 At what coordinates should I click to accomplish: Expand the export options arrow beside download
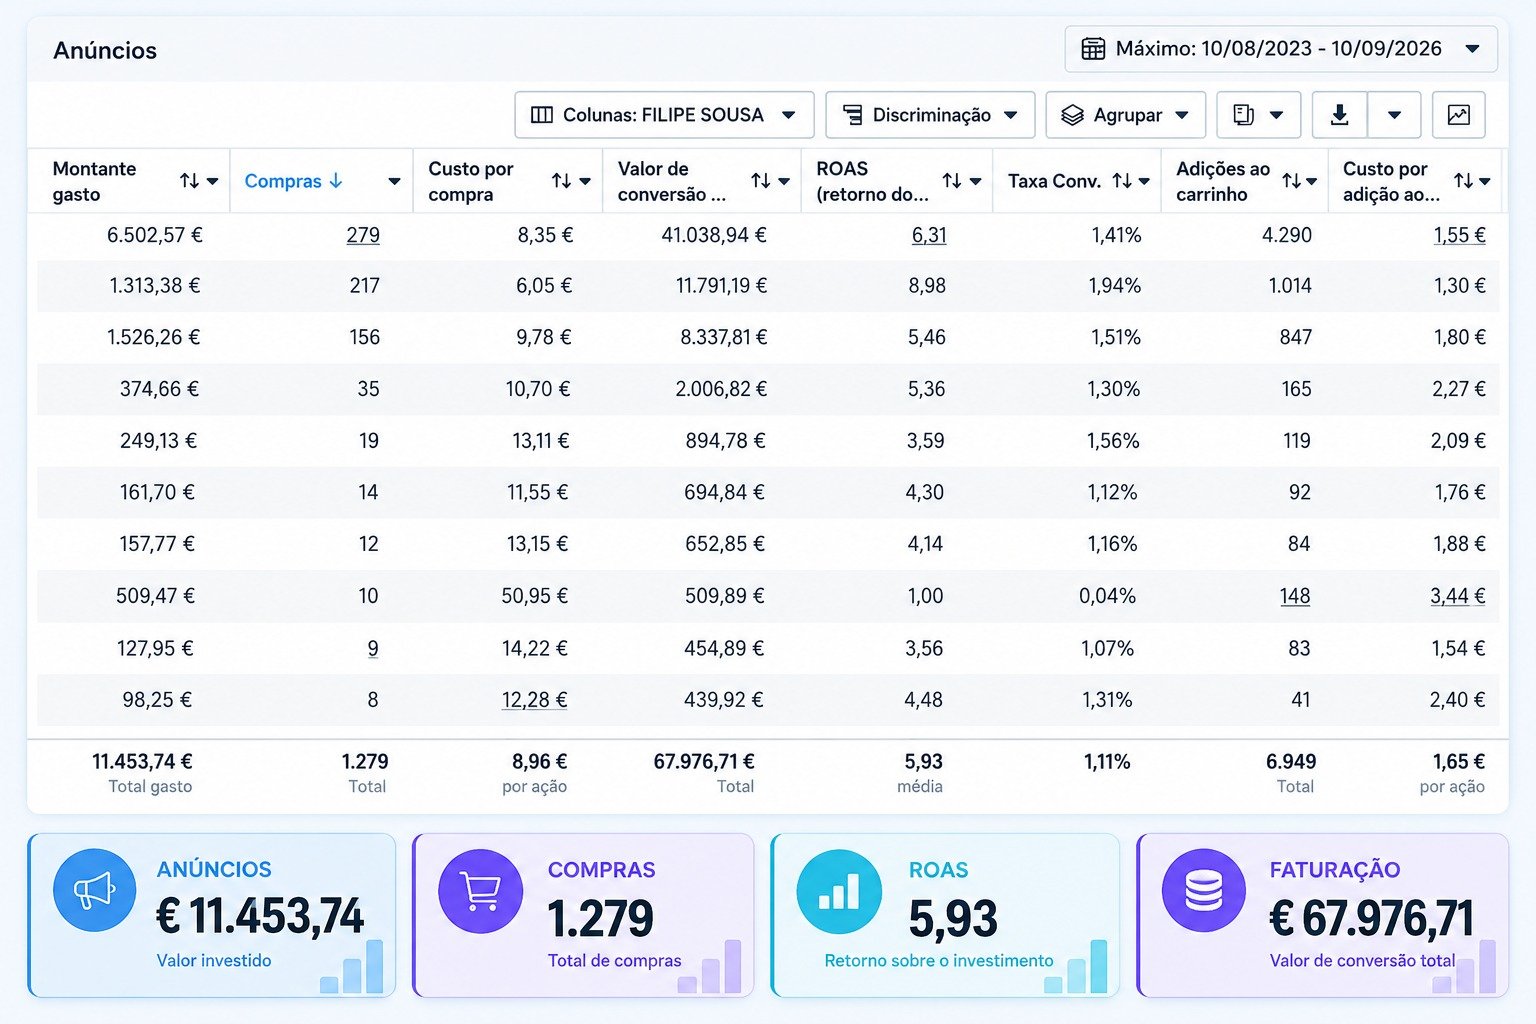1394,115
